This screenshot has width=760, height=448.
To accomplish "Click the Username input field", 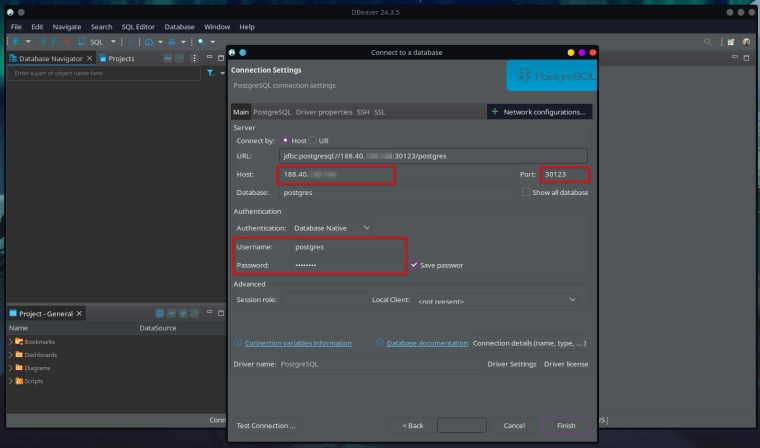I will (x=347, y=247).
